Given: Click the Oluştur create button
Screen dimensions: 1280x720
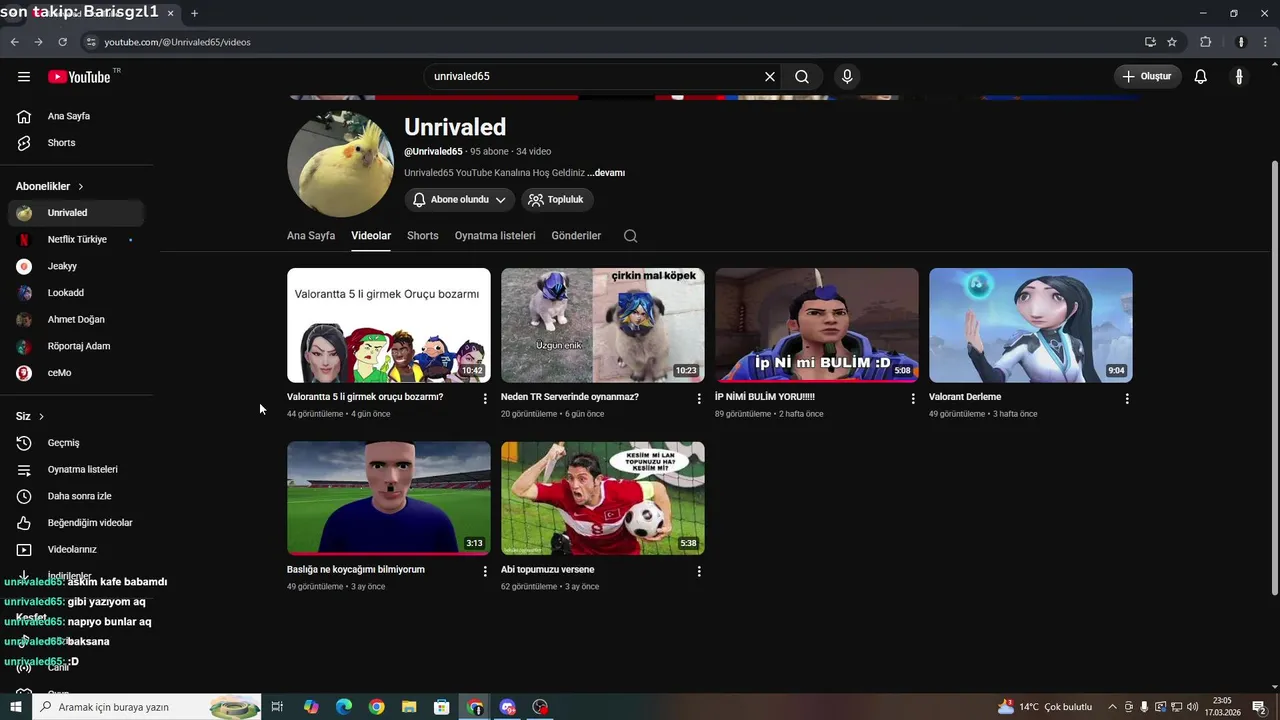Looking at the screenshot, I should click(x=1148, y=77).
